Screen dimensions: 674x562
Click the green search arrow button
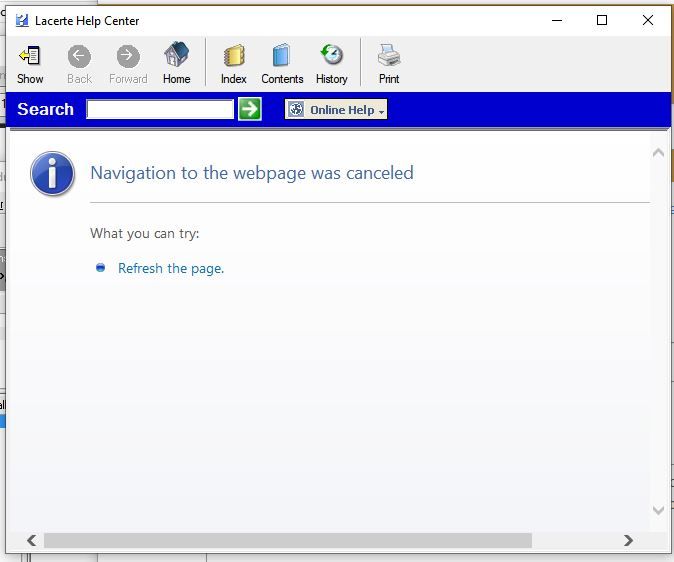tap(250, 109)
